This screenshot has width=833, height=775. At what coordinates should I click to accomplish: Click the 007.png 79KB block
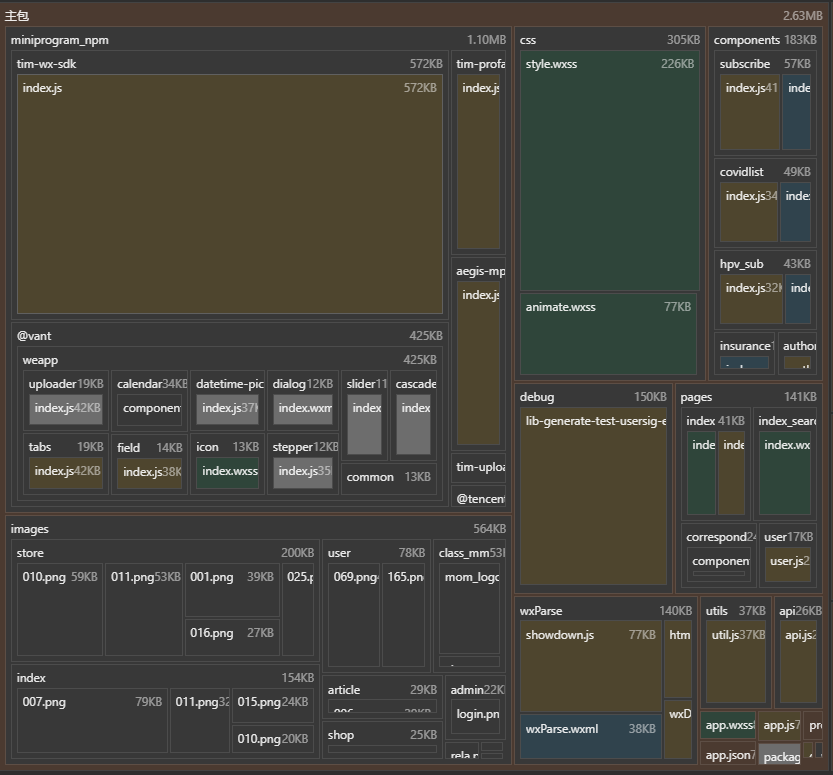92,720
